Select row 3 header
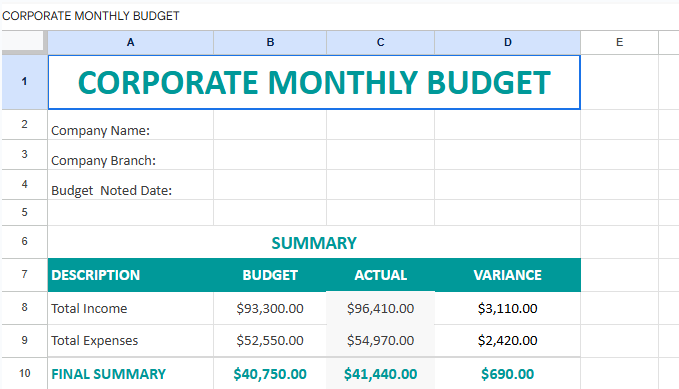The image size is (679, 389). point(24,155)
